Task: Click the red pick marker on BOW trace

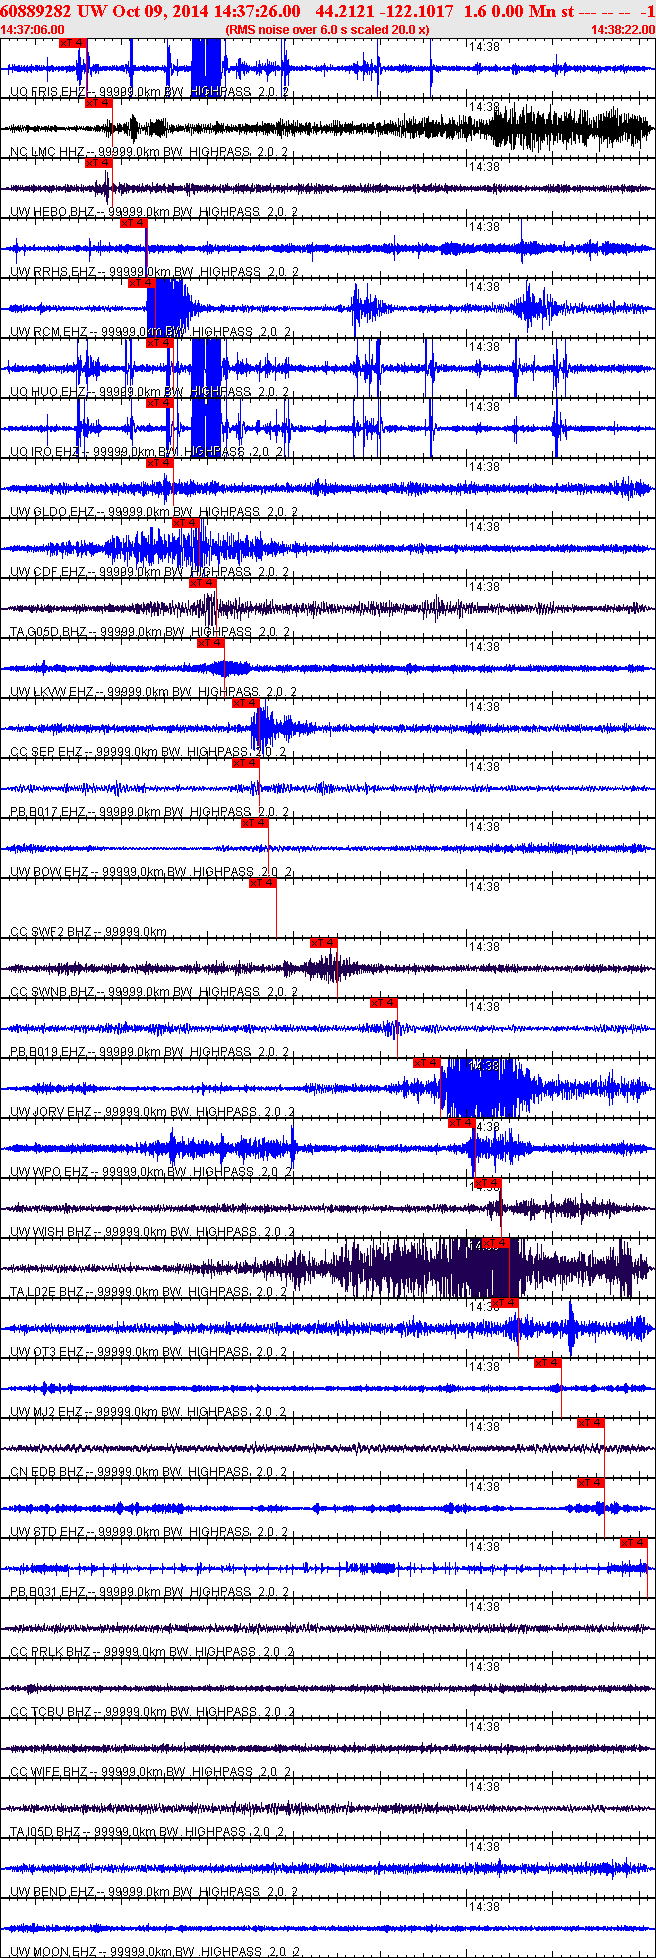Action: click(255, 823)
